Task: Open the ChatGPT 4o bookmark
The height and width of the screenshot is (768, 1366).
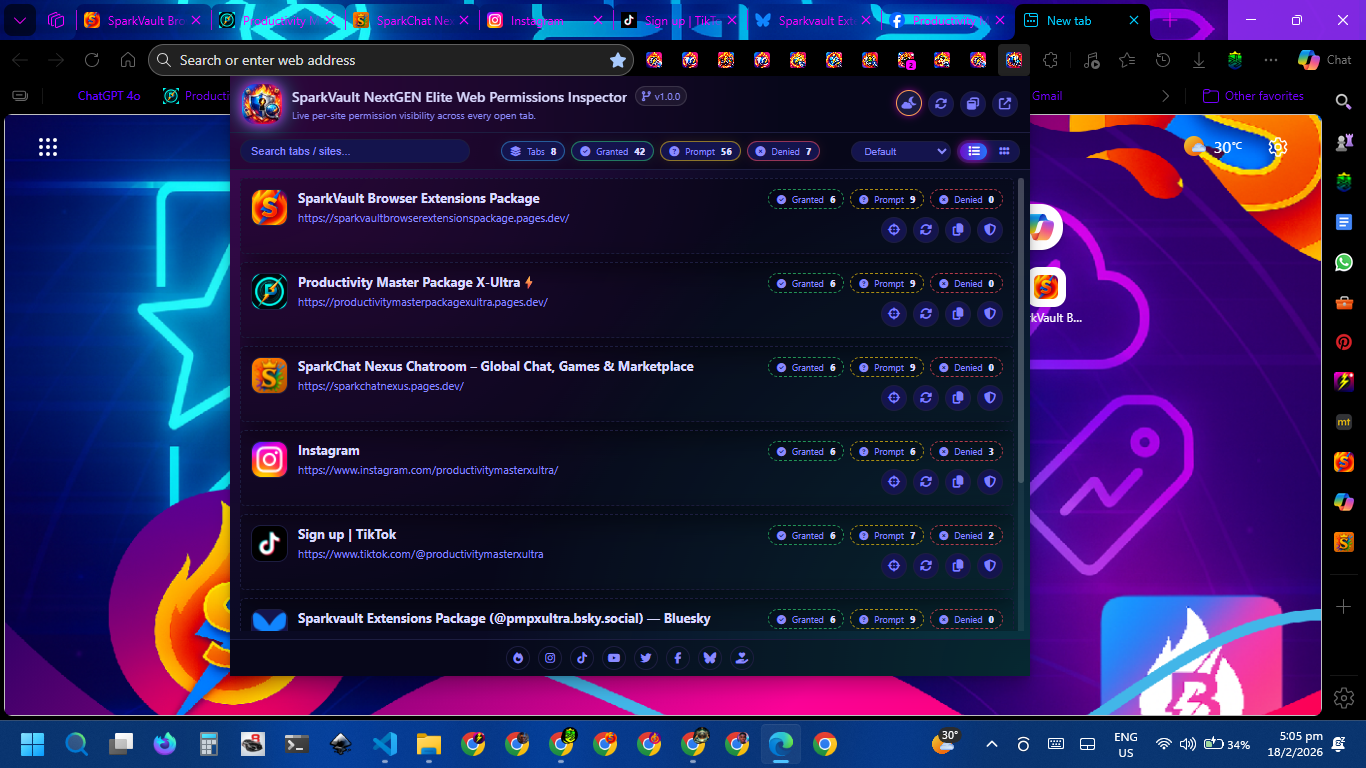Action: tap(109, 96)
